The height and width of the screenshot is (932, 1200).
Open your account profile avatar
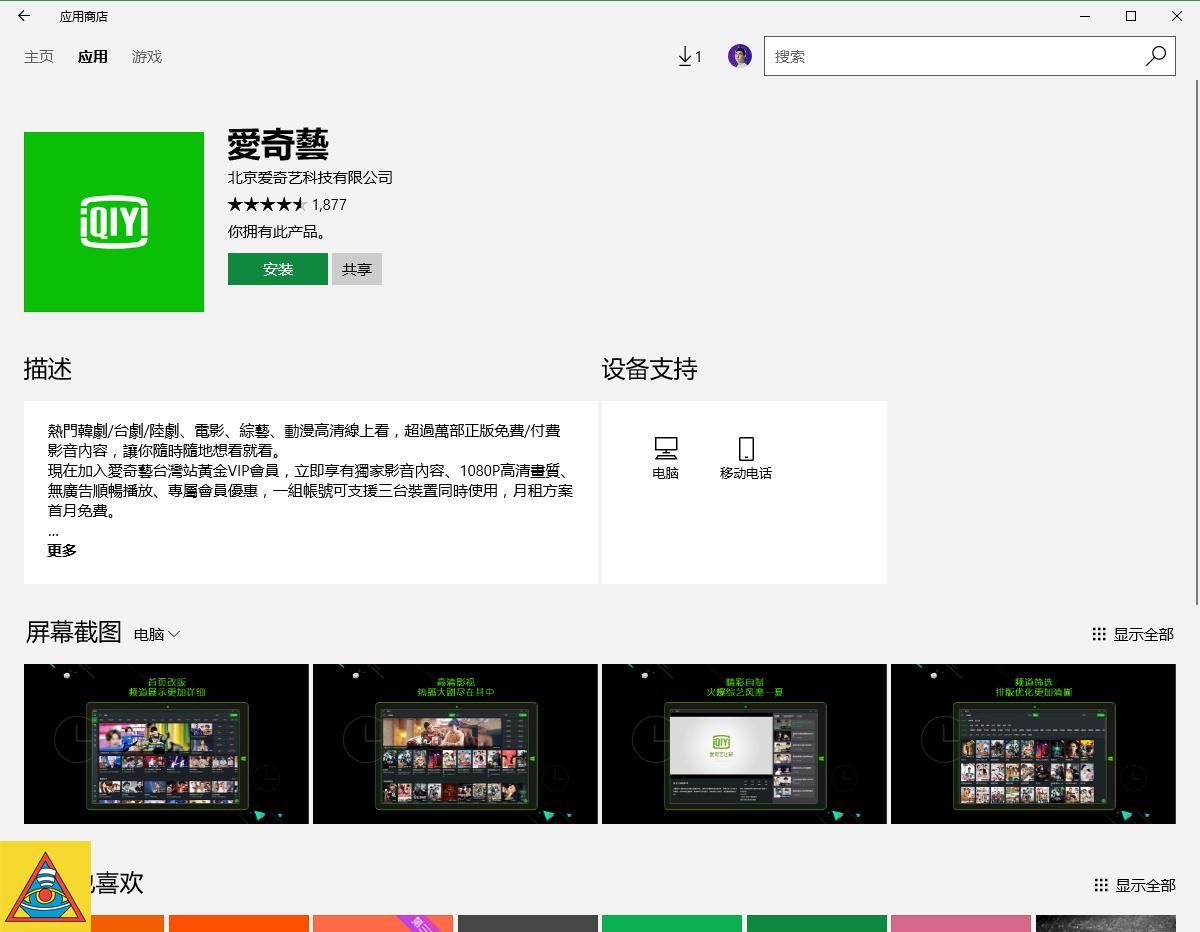[x=739, y=56]
